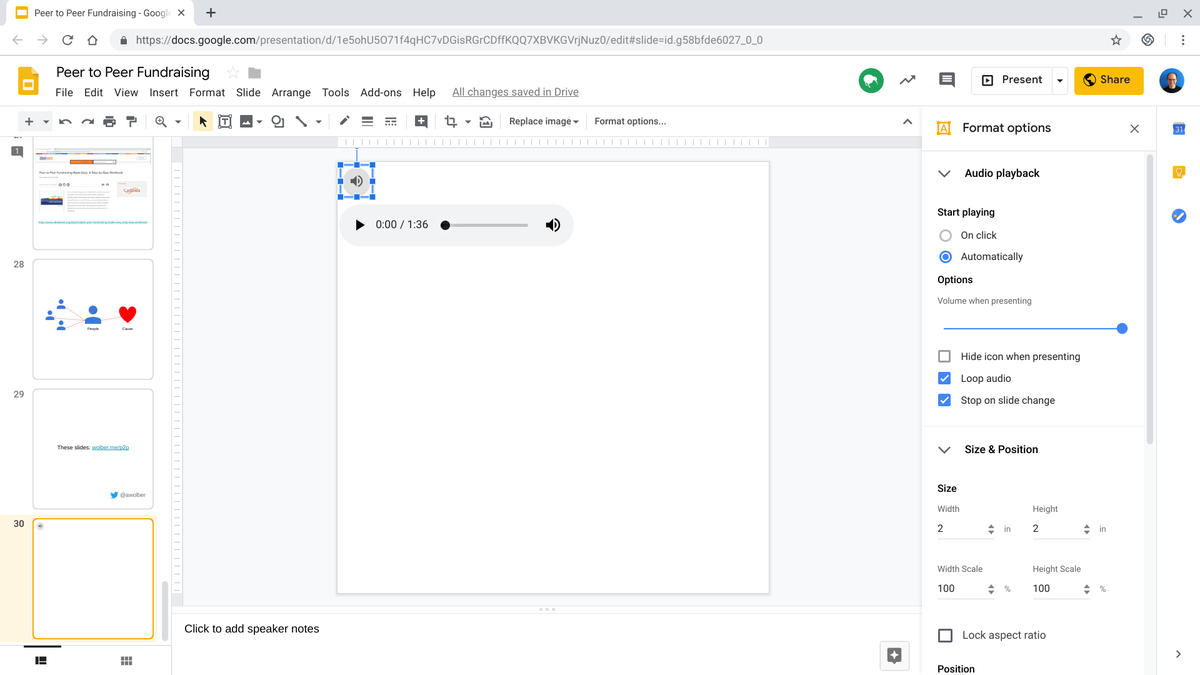This screenshot has width=1200, height=675.
Task: Select the text box tool
Action: pyautogui.click(x=225, y=122)
